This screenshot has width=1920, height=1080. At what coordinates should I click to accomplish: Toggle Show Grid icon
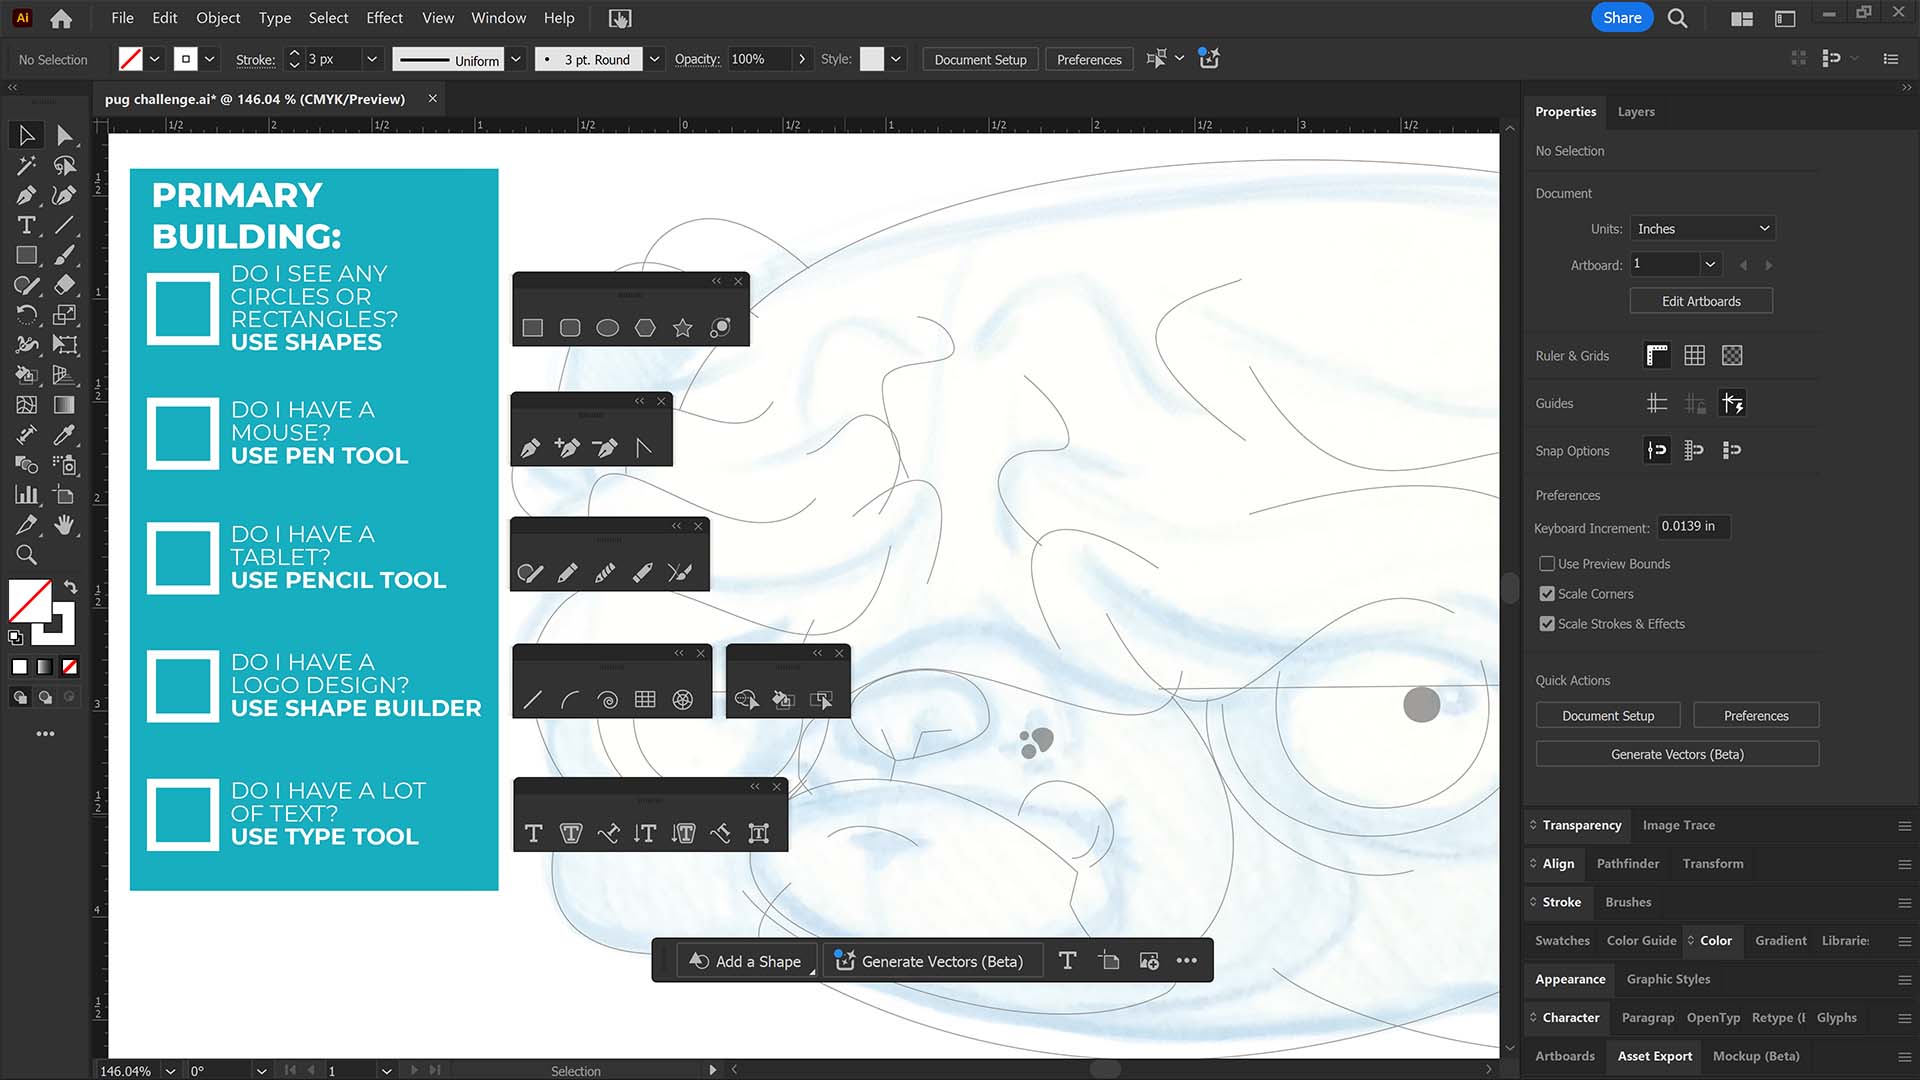point(1695,356)
